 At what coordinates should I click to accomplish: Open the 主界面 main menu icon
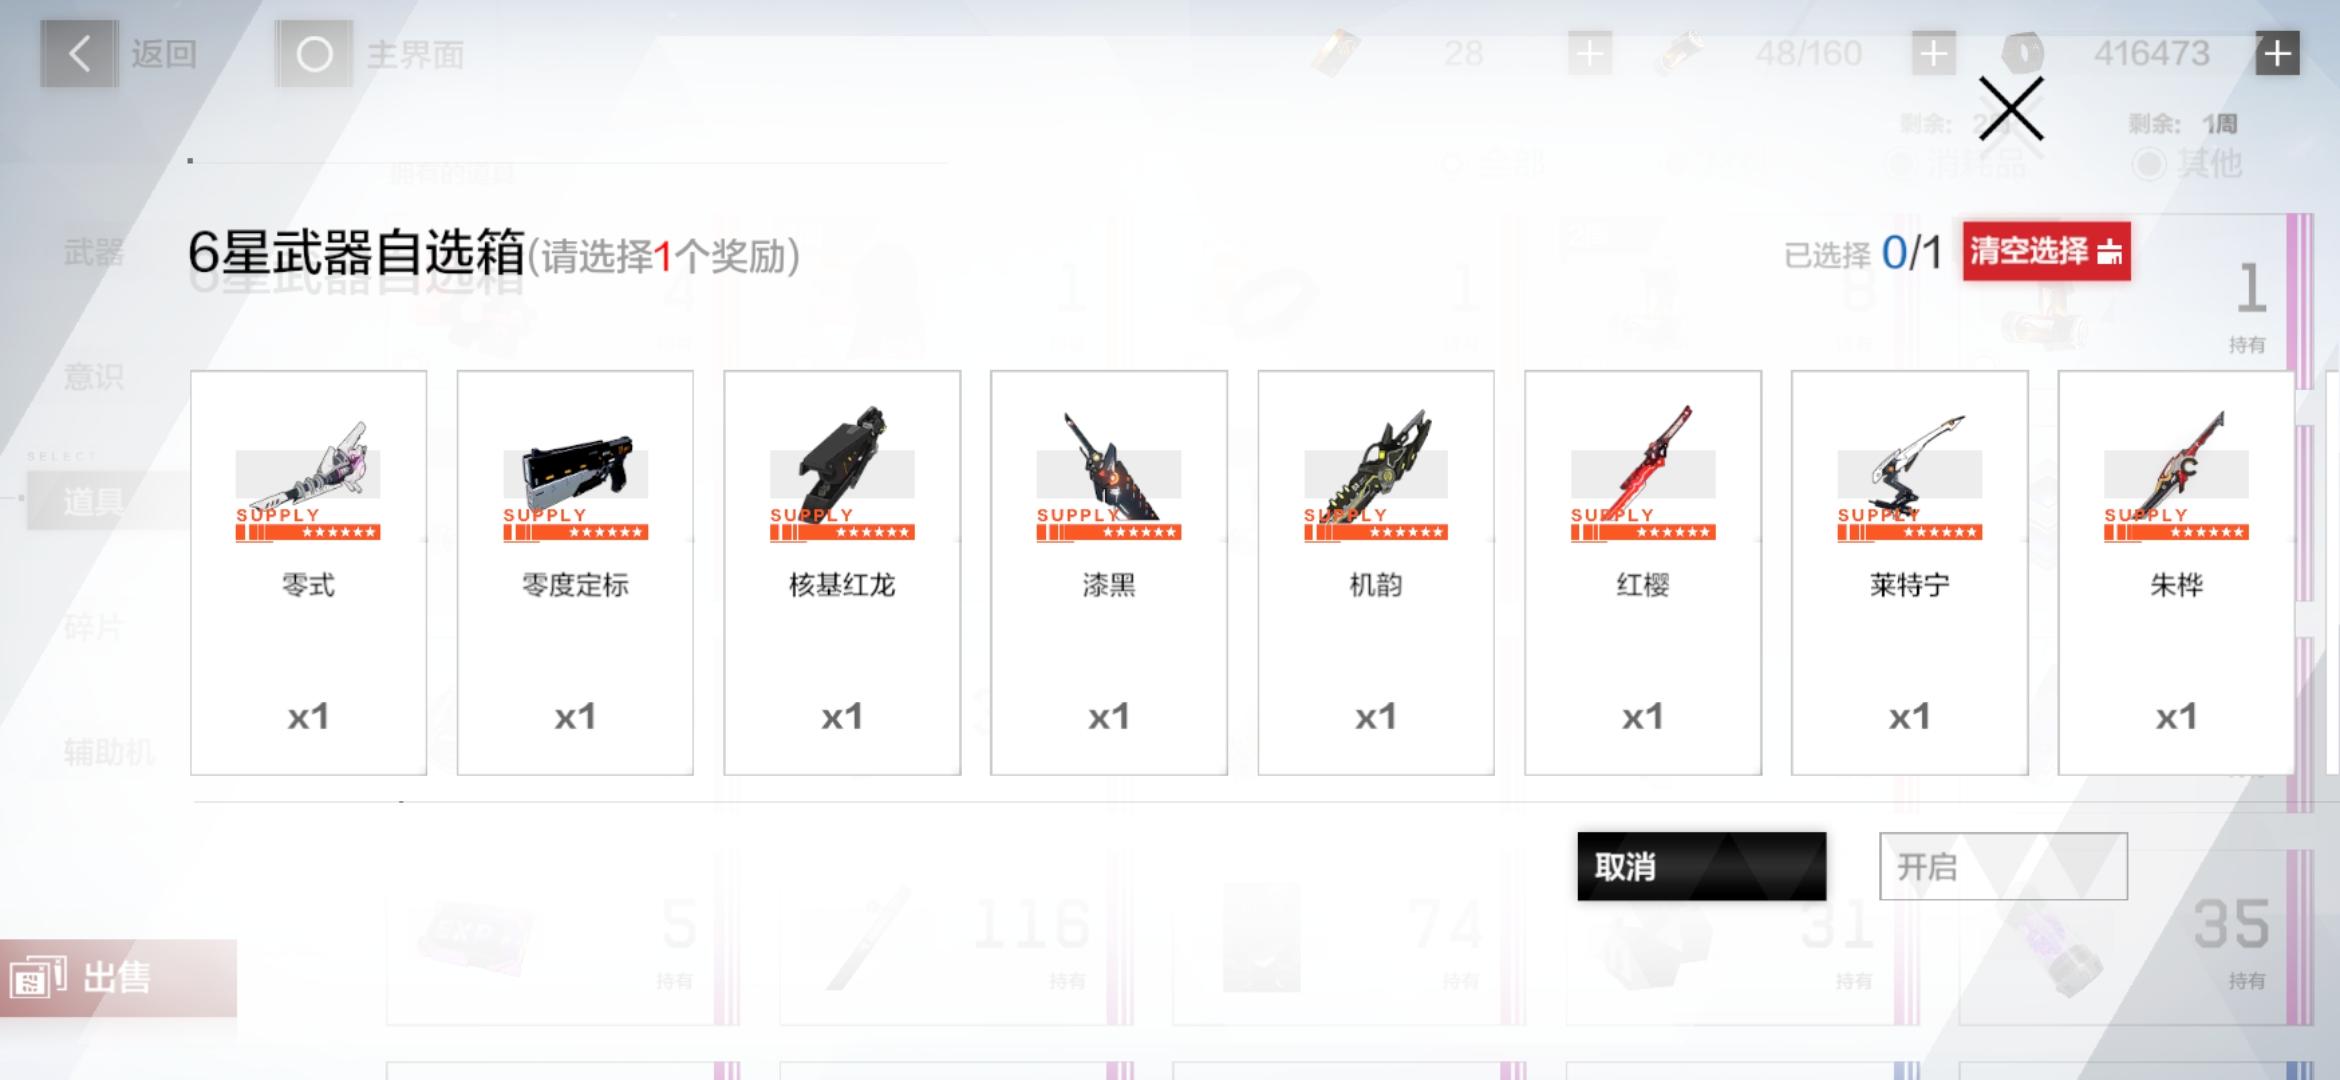[x=314, y=54]
